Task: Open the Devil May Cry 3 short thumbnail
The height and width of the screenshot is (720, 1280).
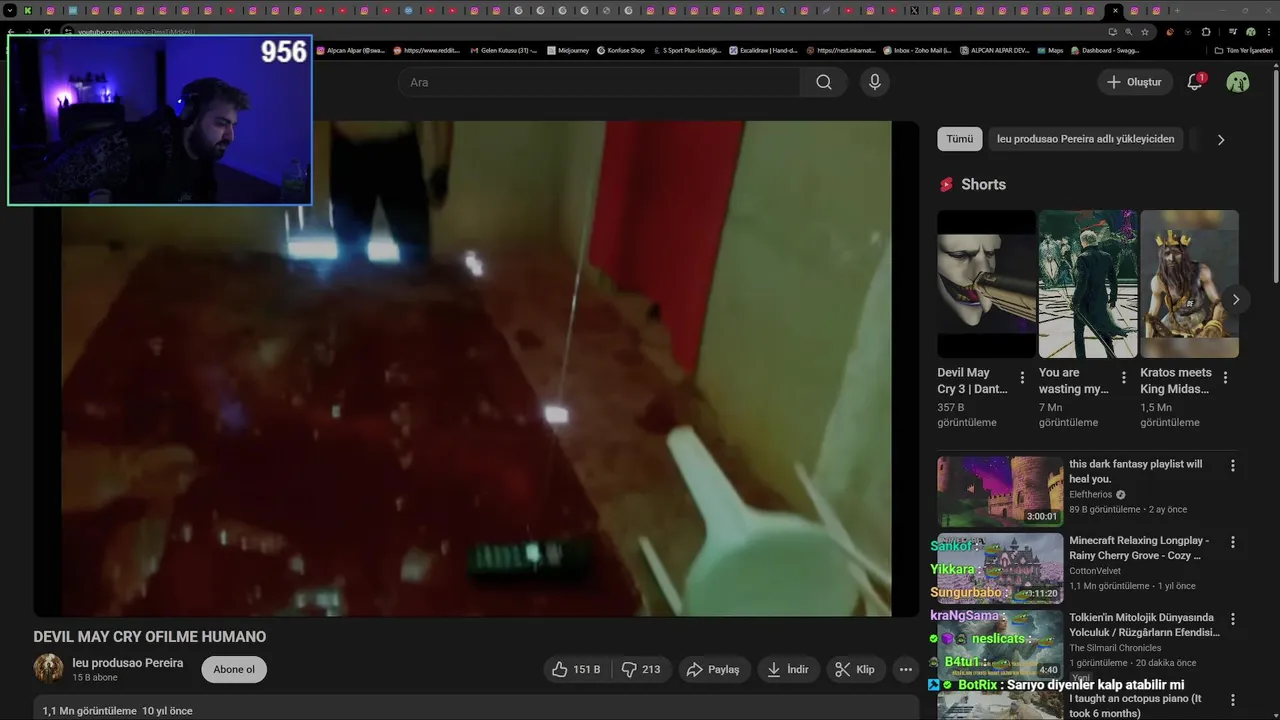Action: 986,283
